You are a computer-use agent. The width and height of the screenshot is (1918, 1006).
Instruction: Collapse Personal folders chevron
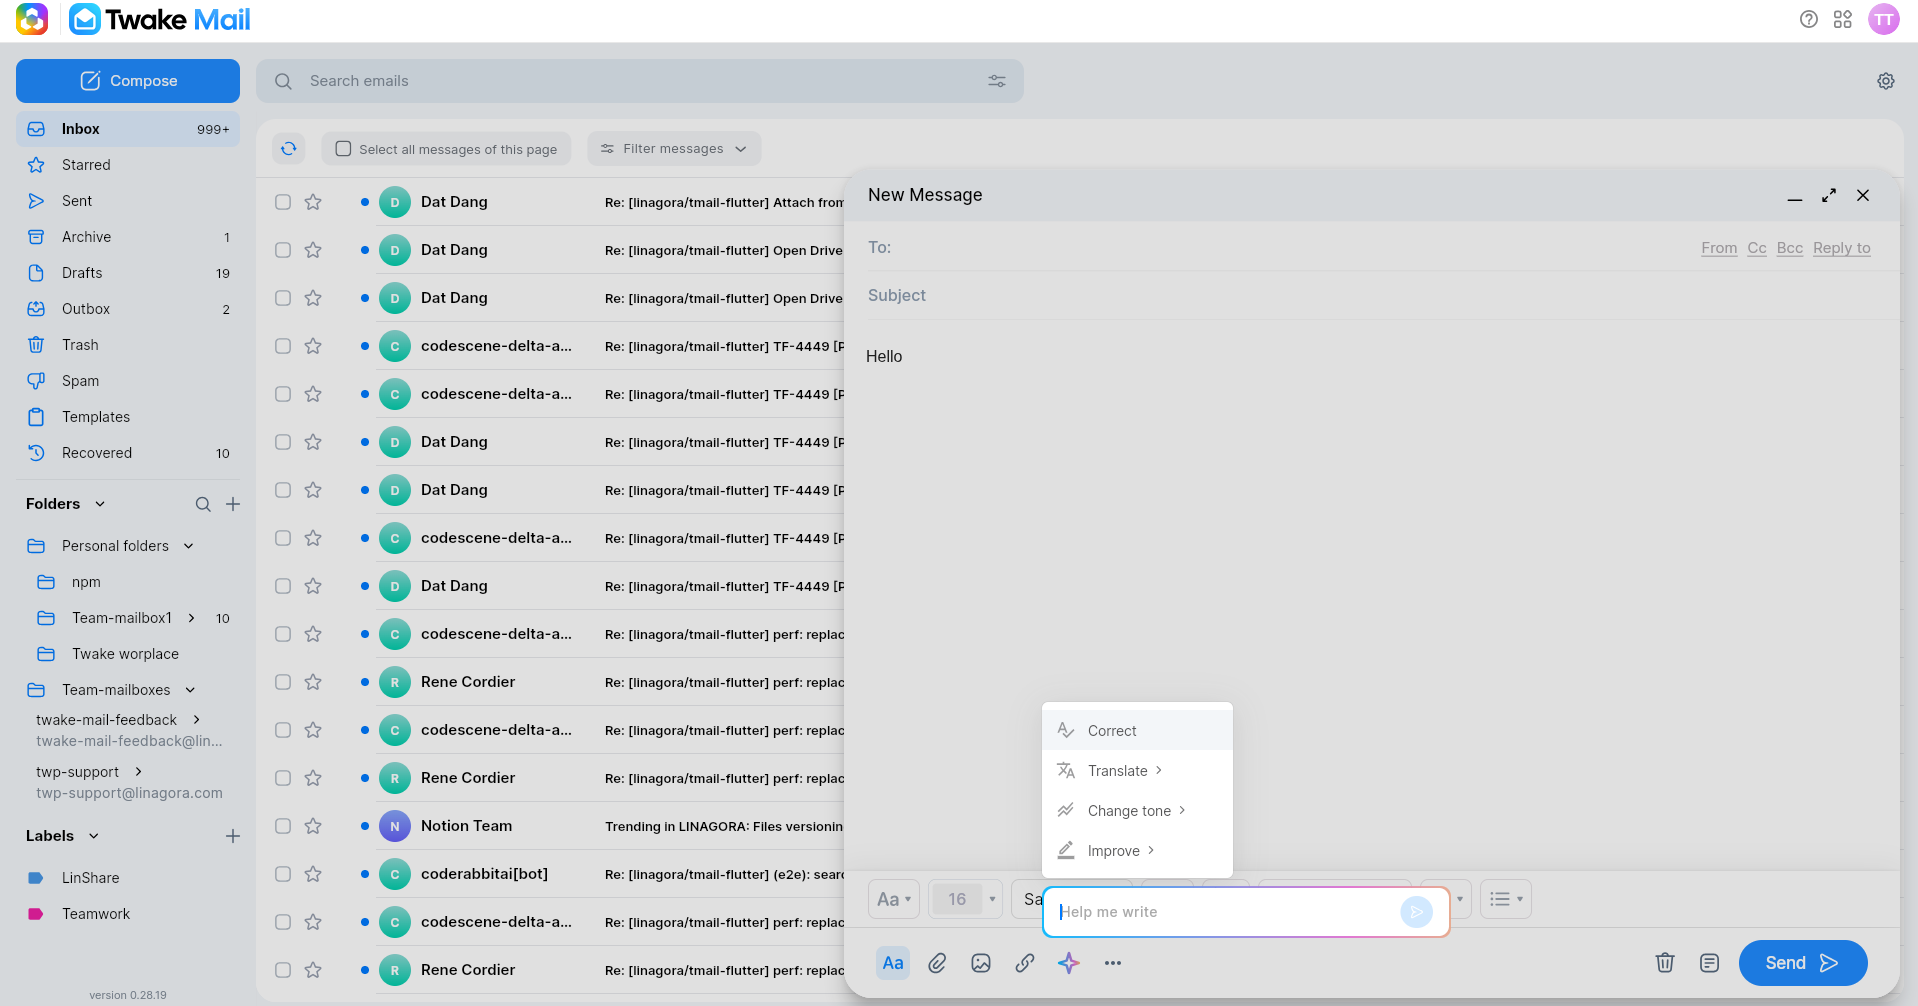point(188,546)
